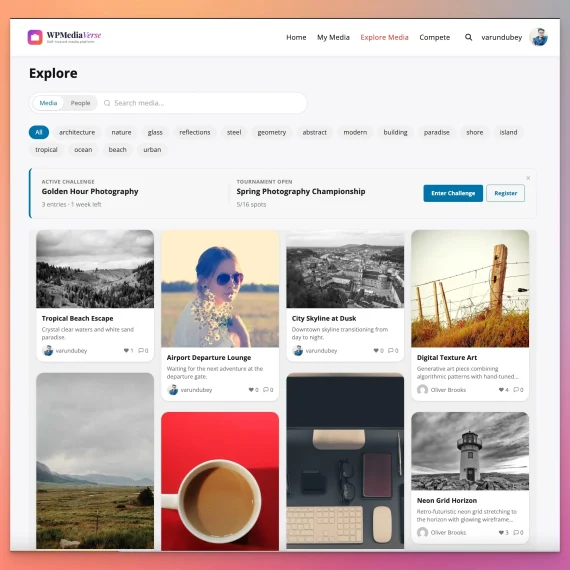Open the woman with sunglasses photo
Viewport: 570px width, 570px height.
click(220, 289)
